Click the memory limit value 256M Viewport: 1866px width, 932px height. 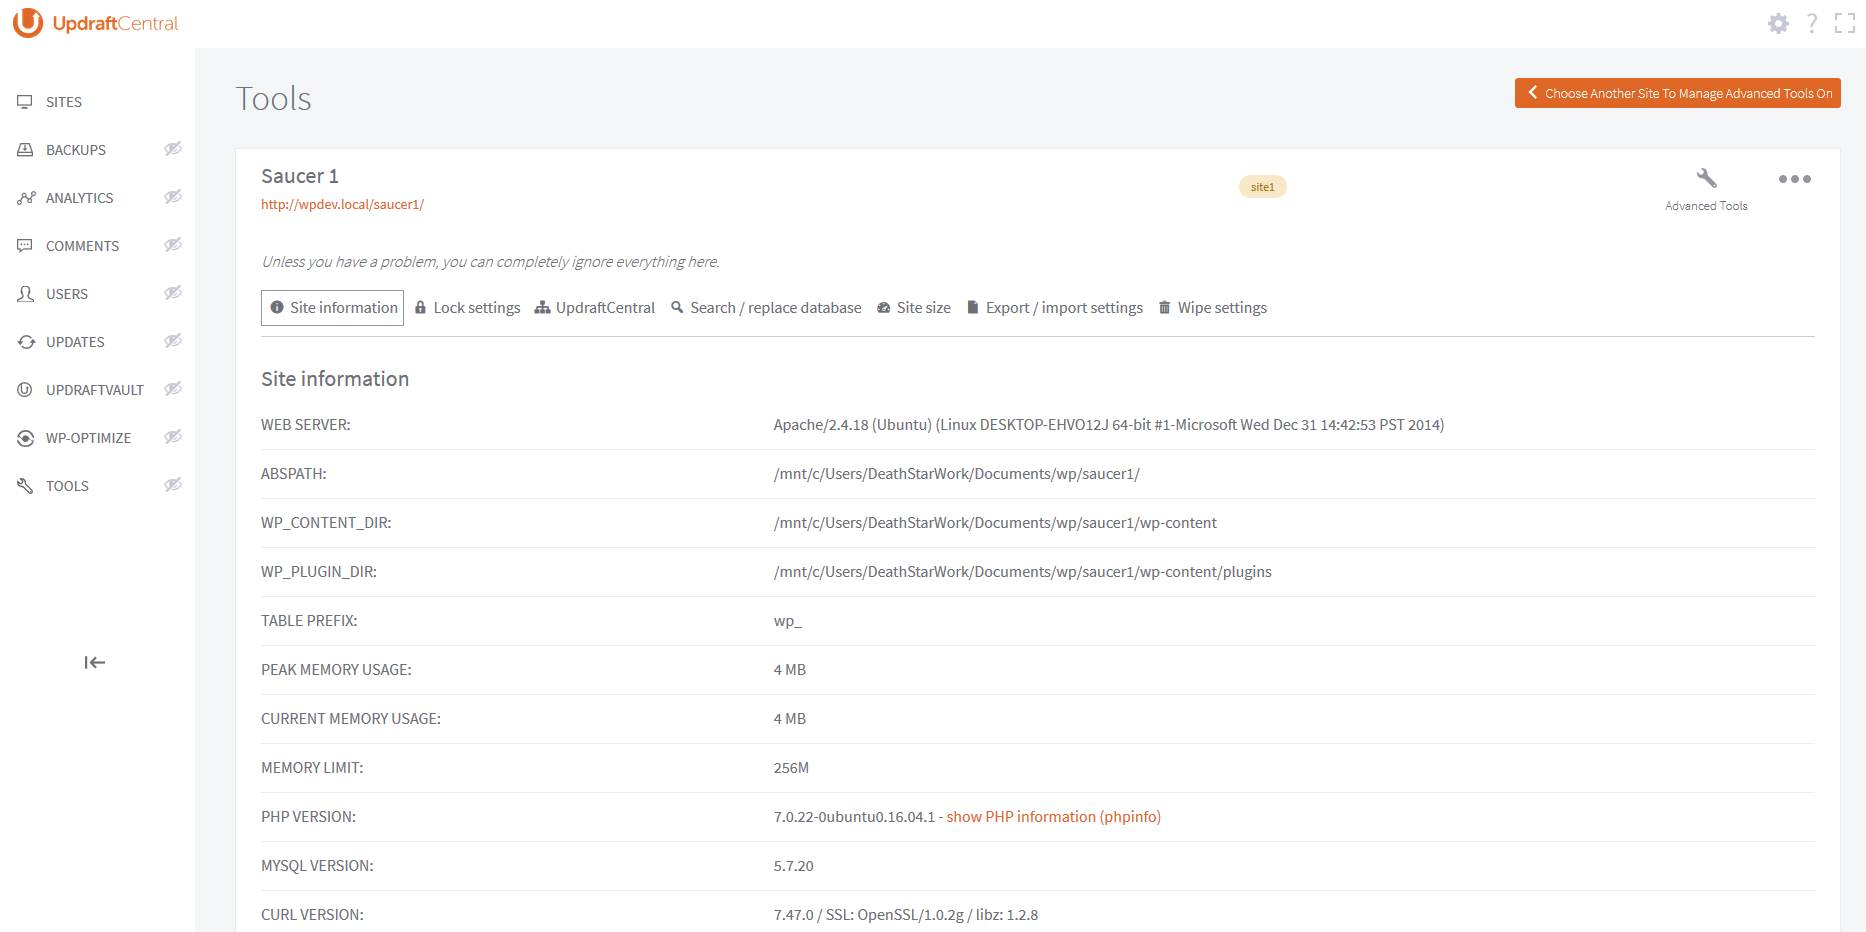(791, 768)
